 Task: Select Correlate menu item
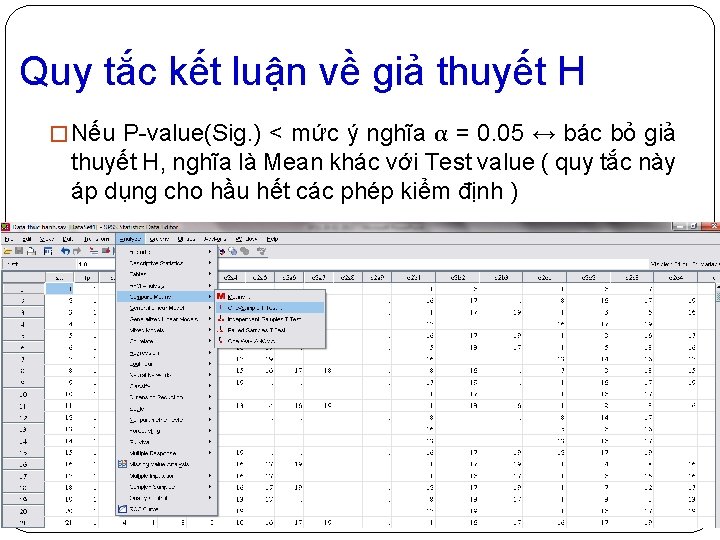[x=166, y=341]
